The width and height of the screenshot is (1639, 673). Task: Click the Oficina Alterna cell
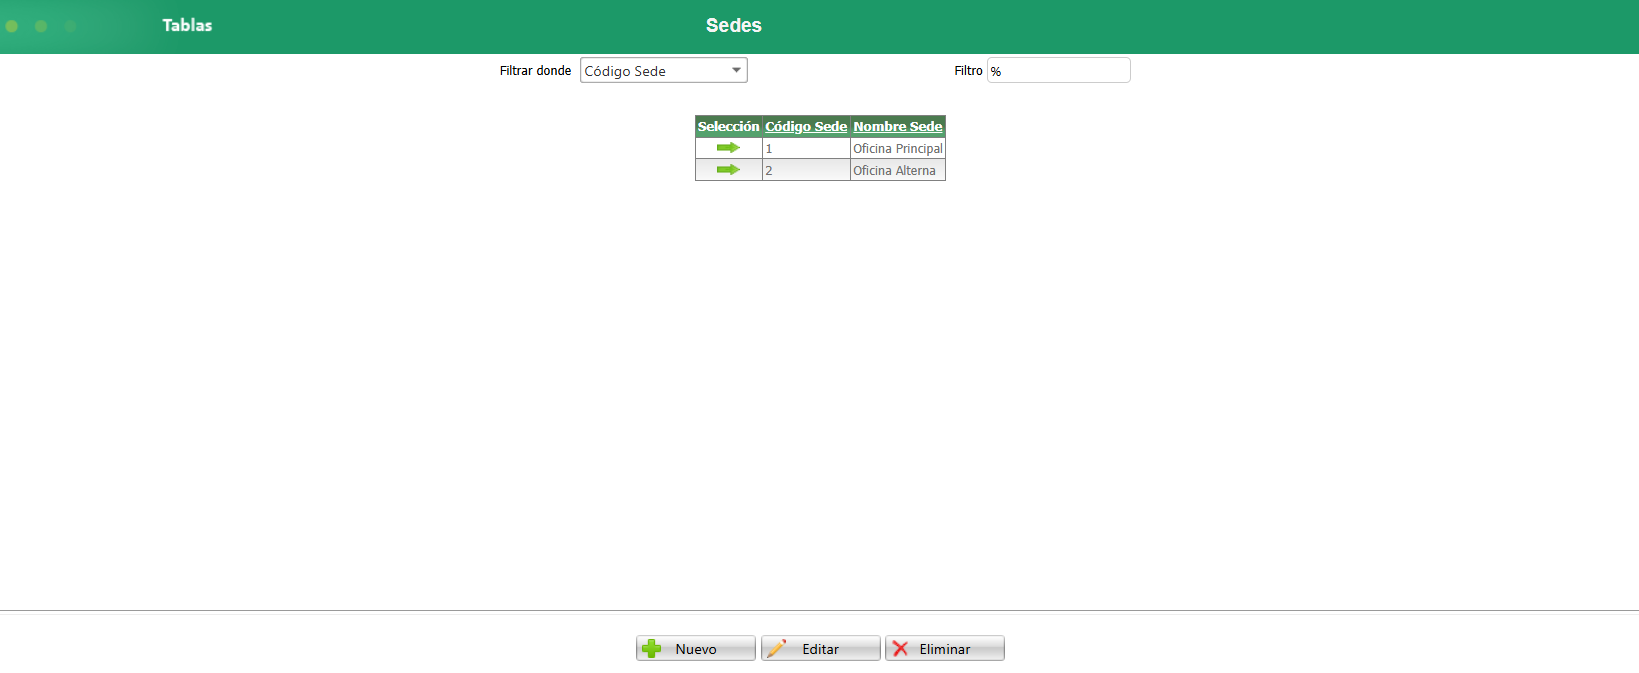pyautogui.click(x=898, y=170)
